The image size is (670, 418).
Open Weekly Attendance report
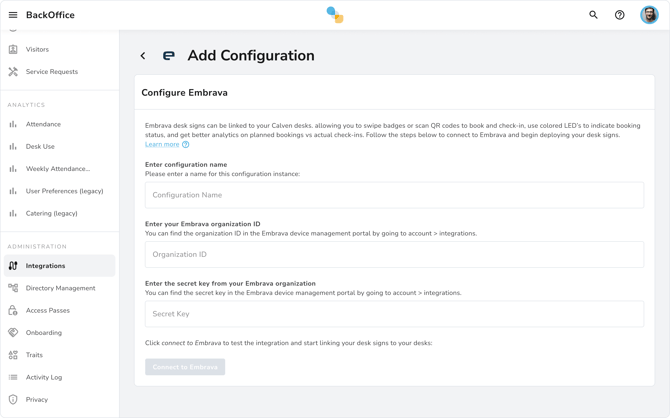pyautogui.click(x=59, y=168)
